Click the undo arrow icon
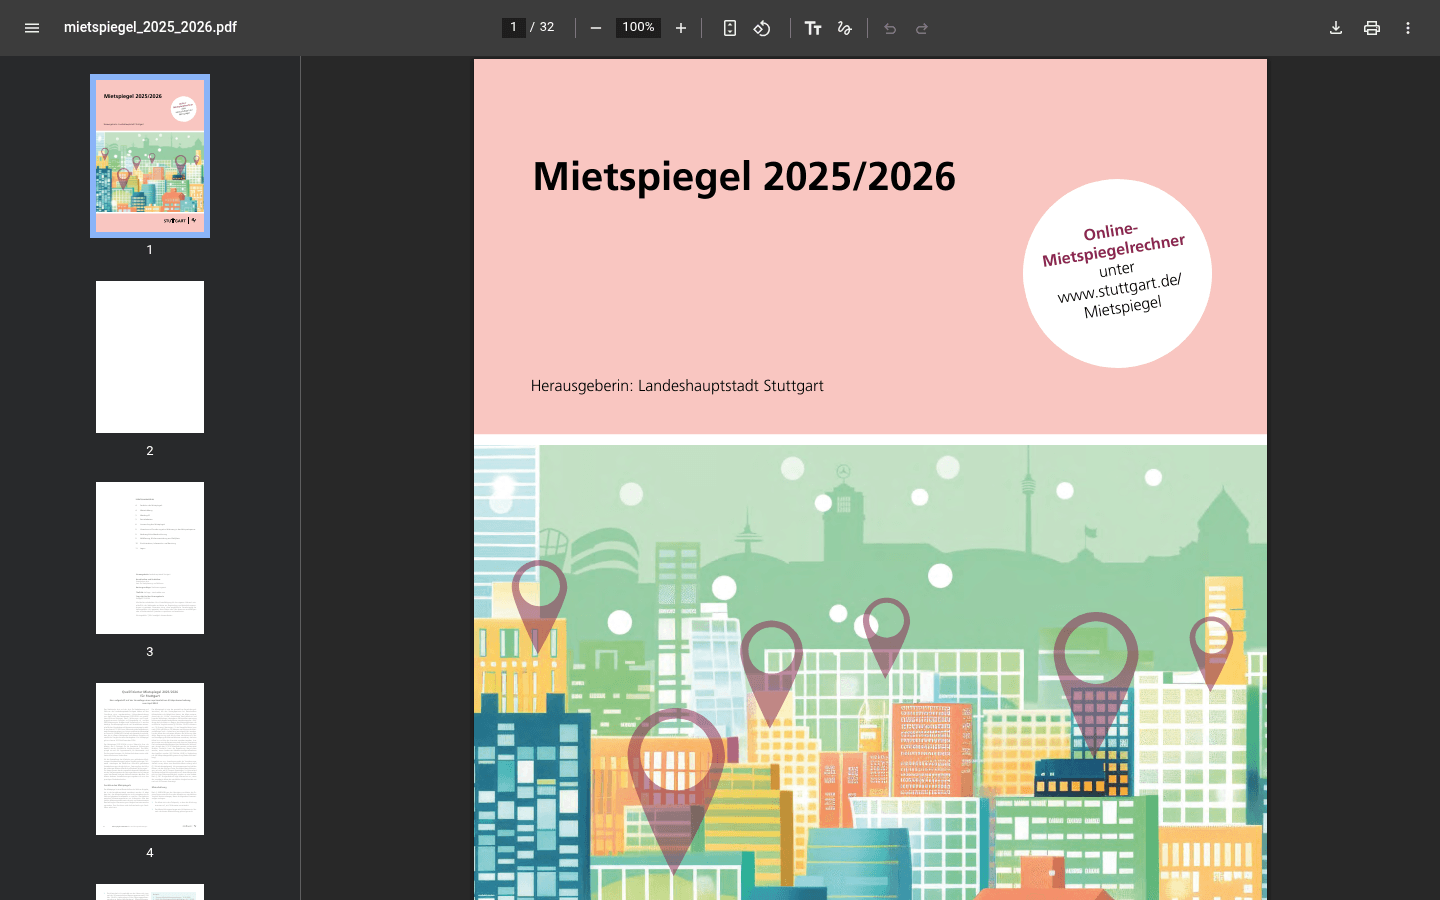The height and width of the screenshot is (900, 1440). 890,28
